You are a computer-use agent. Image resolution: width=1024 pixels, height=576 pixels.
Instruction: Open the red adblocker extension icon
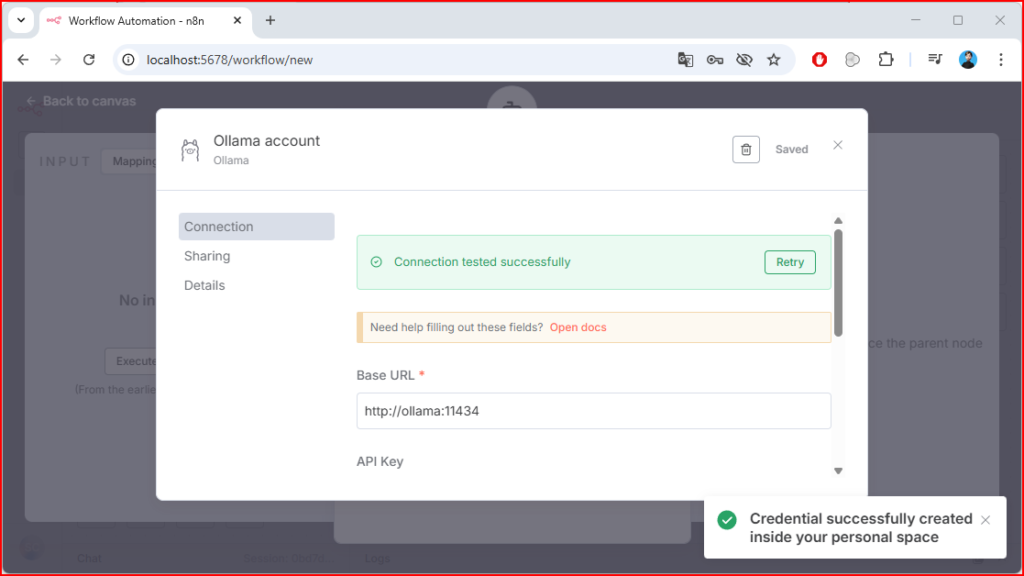tap(819, 60)
